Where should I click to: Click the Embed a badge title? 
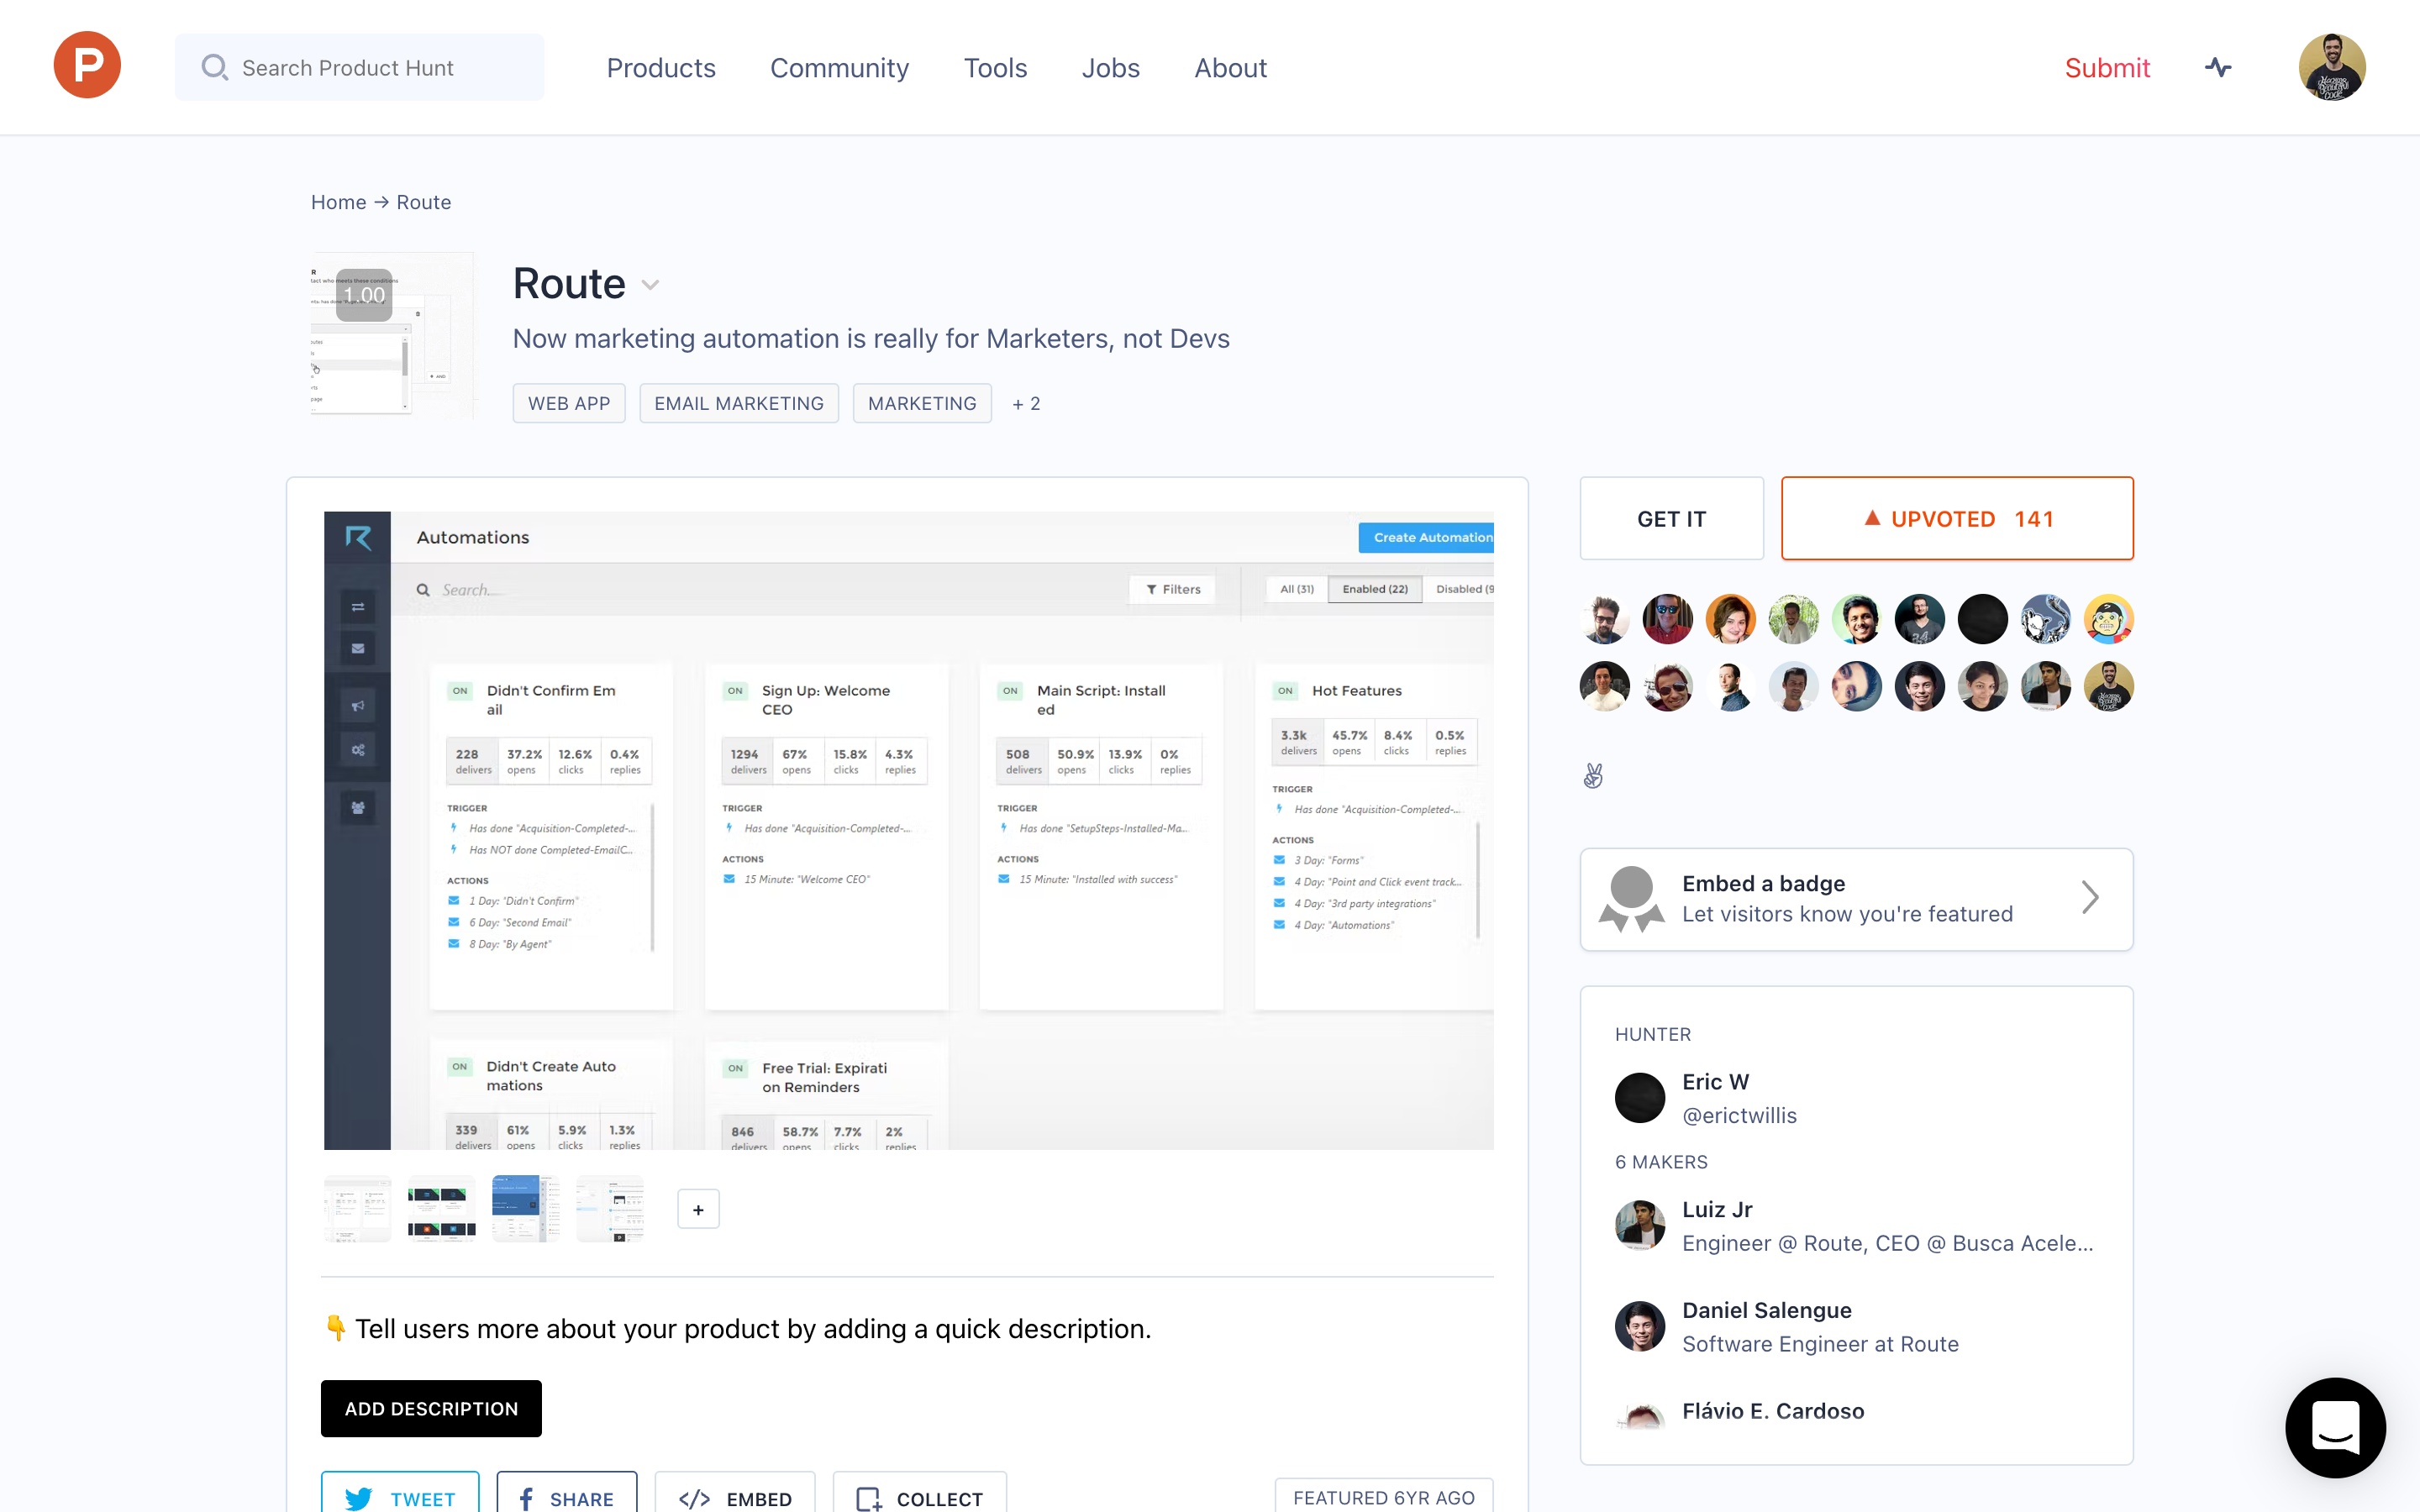pos(1763,883)
